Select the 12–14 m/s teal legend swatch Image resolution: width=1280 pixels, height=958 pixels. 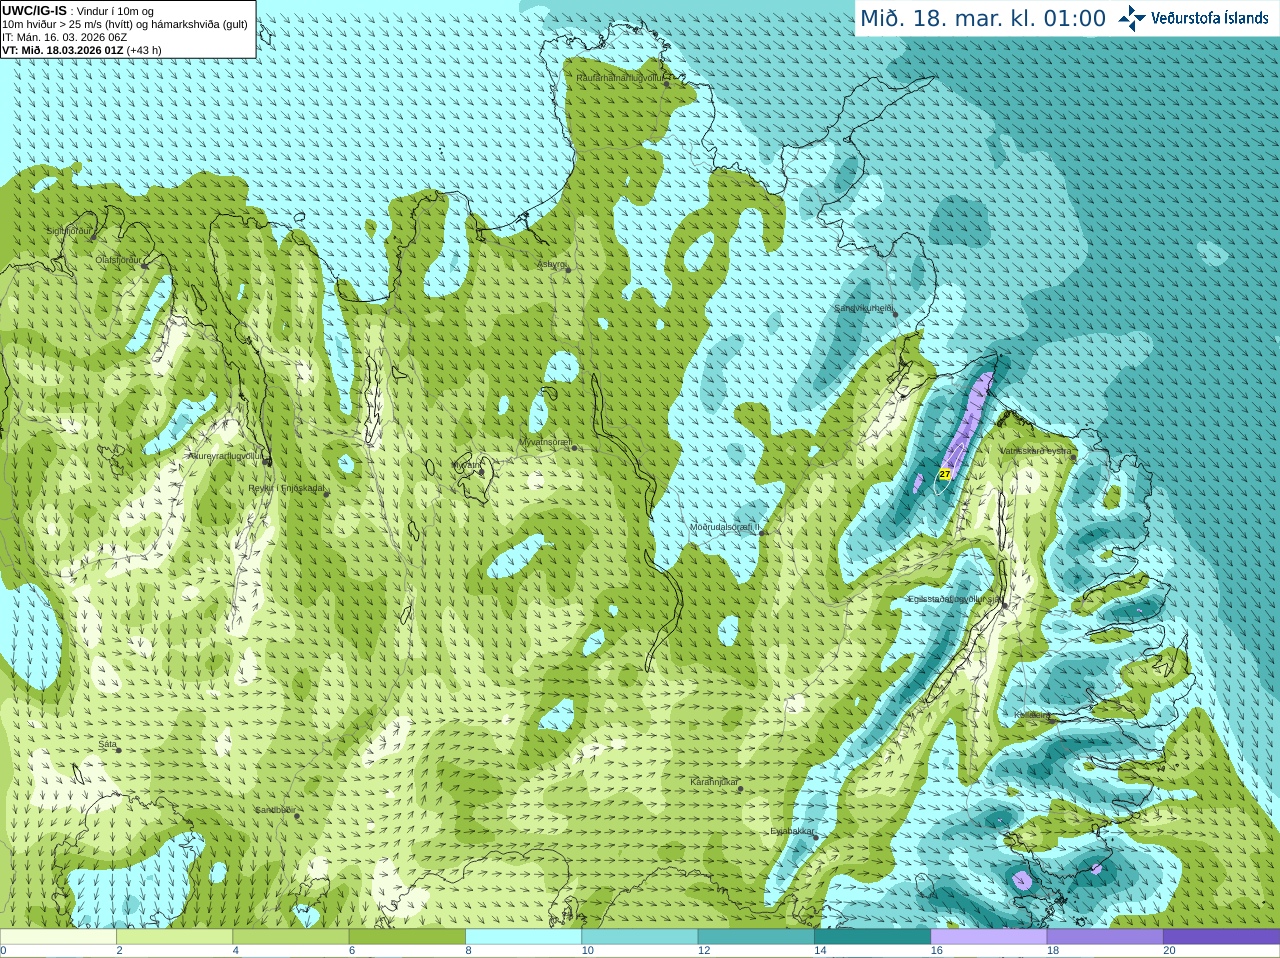(756, 937)
